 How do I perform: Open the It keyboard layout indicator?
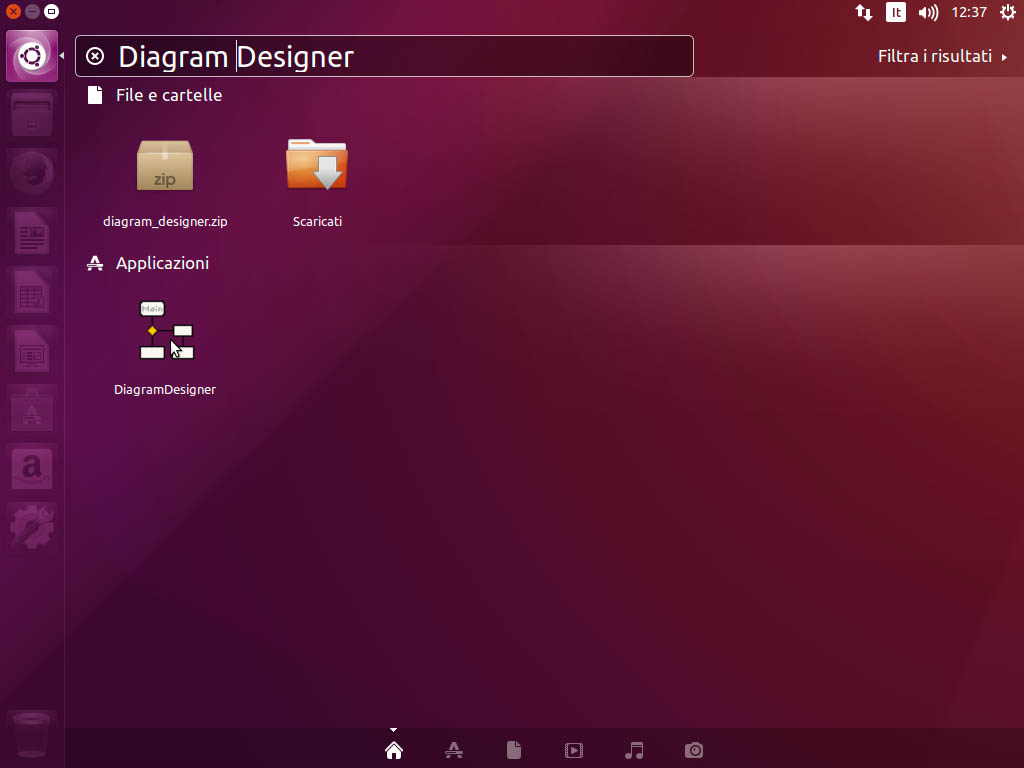click(x=896, y=13)
